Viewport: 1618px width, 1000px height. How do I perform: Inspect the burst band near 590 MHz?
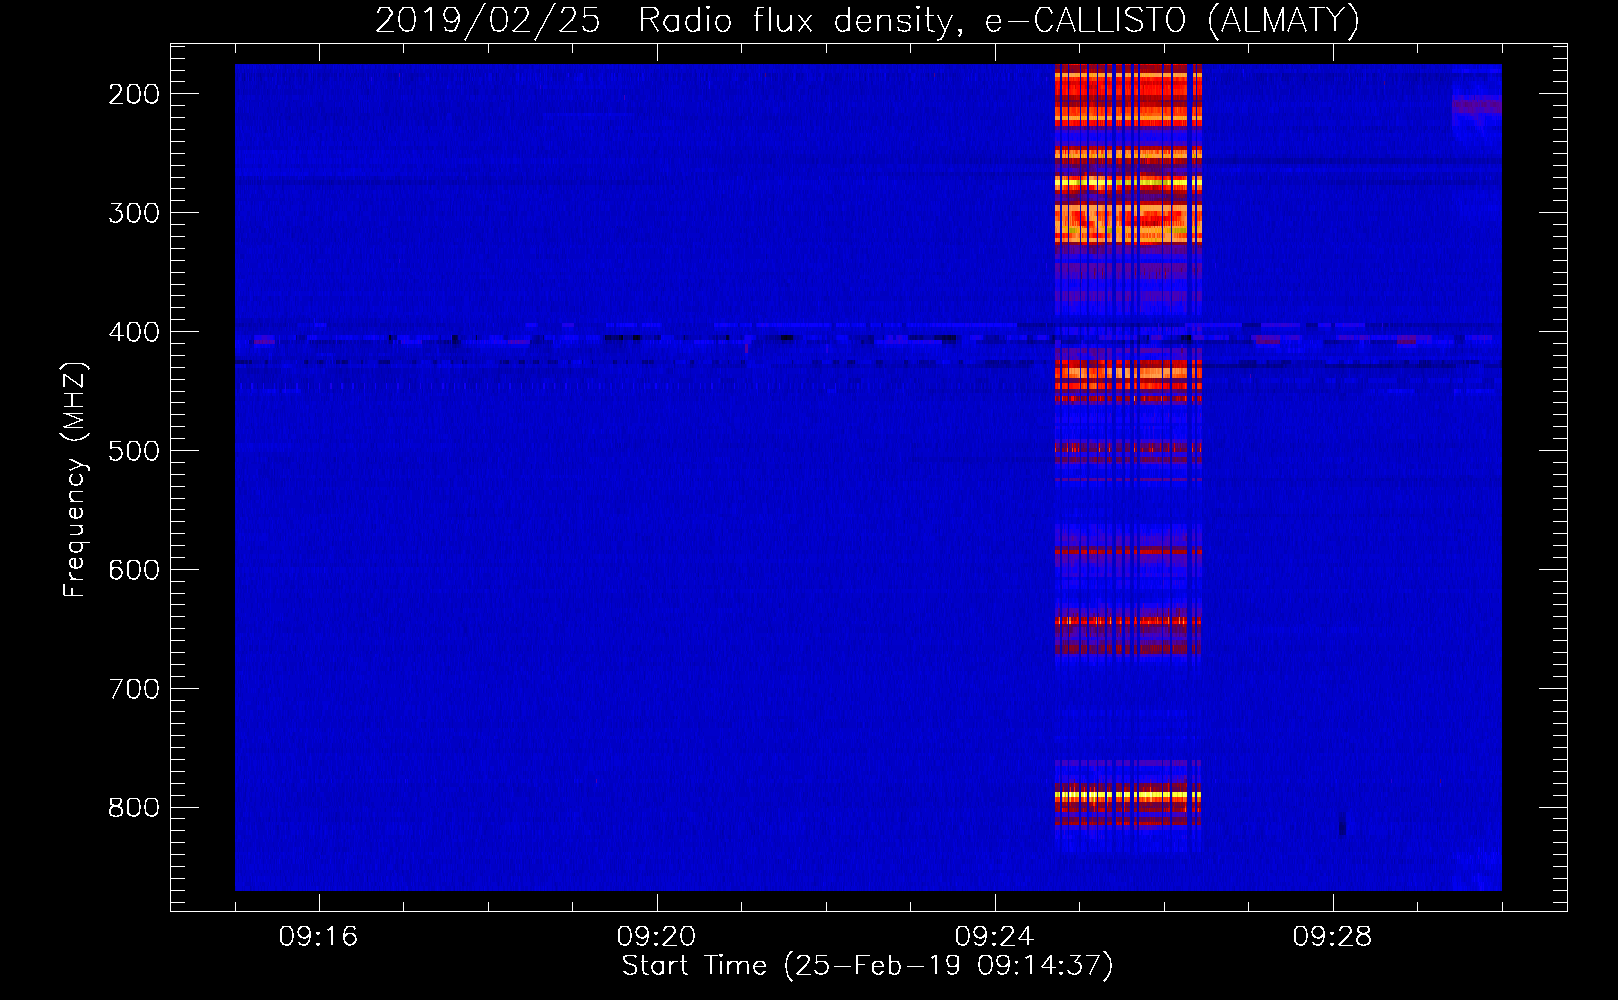1128,551
